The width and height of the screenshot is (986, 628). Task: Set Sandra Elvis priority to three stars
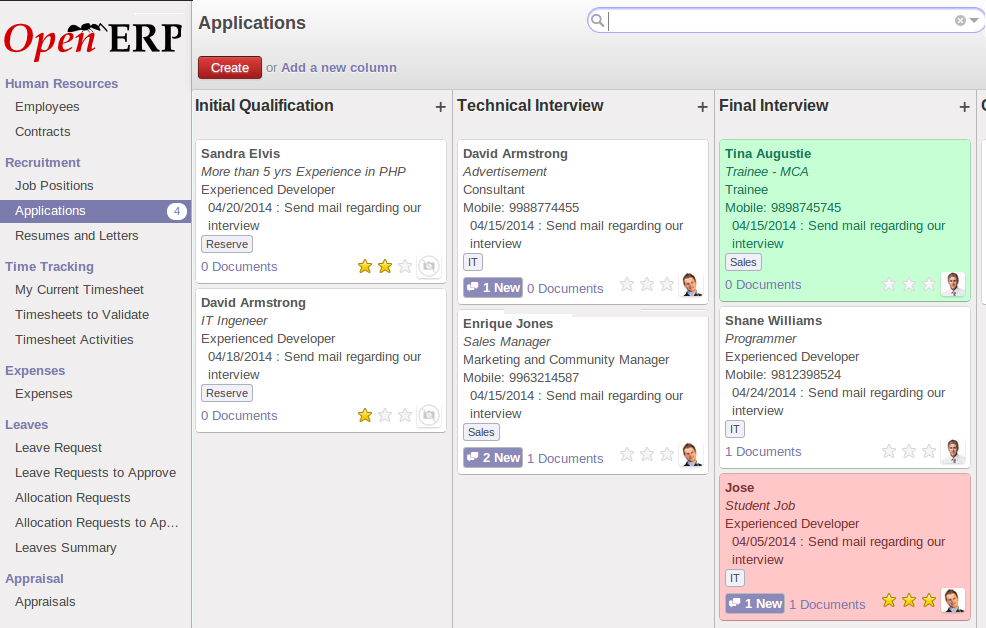click(x=405, y=266)
